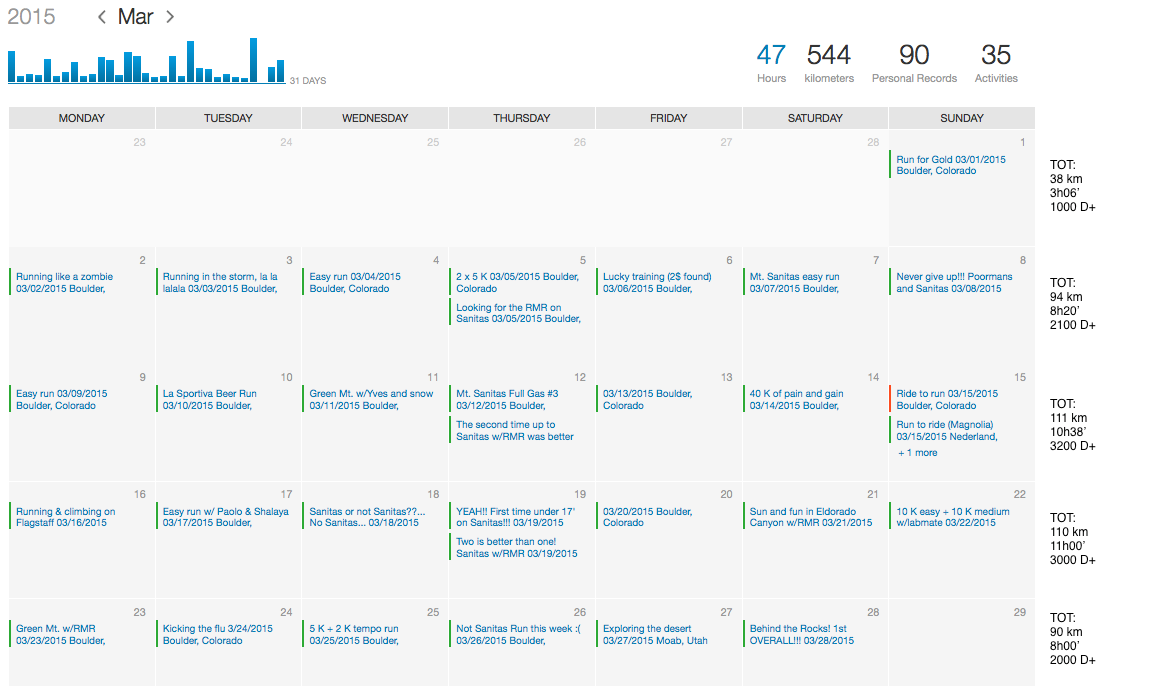Select the 47 Hours stat
Image resolution: width=1162 pixels, height=686 pixels.
click(771, 62)
